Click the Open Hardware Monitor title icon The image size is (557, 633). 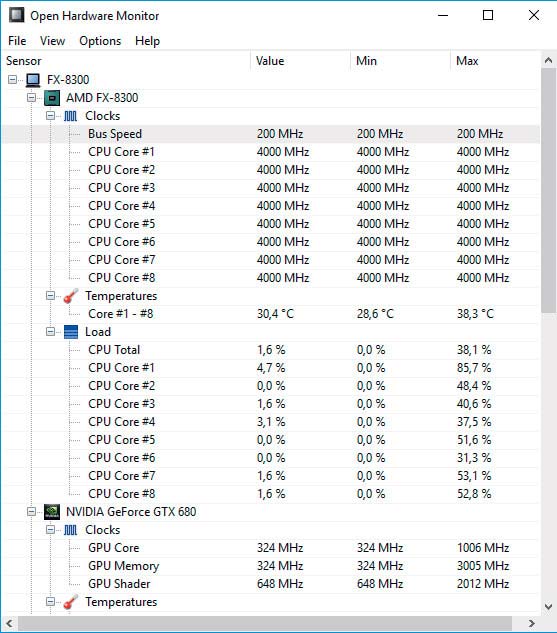click(x=17, y=15)
